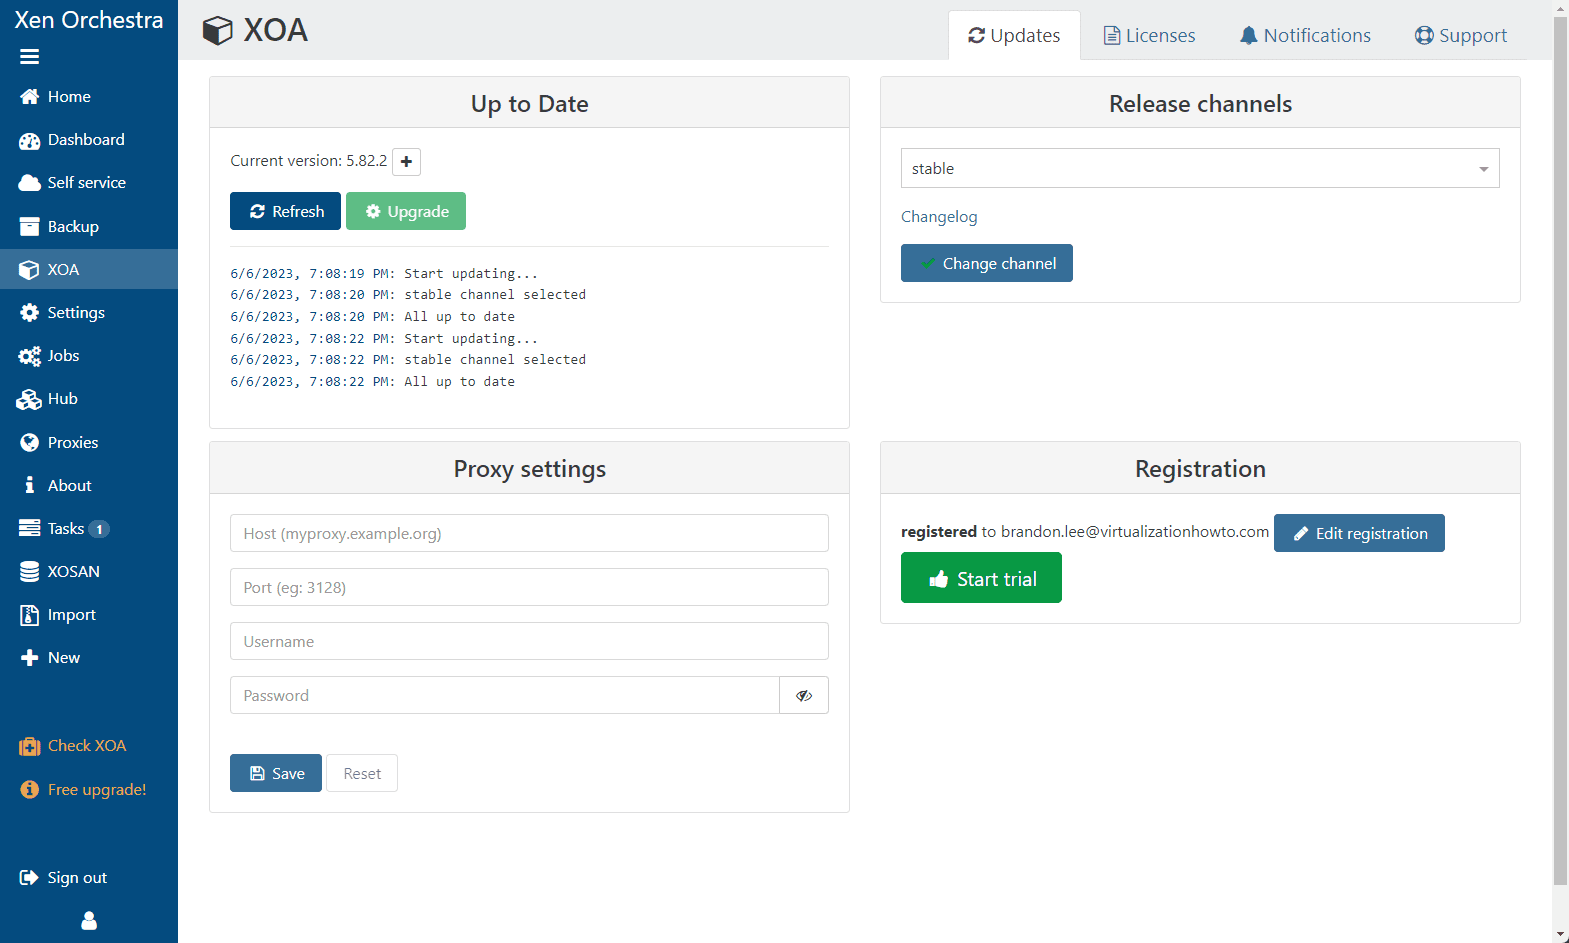Click the Proxies globe icon

[x=29, y=443]
